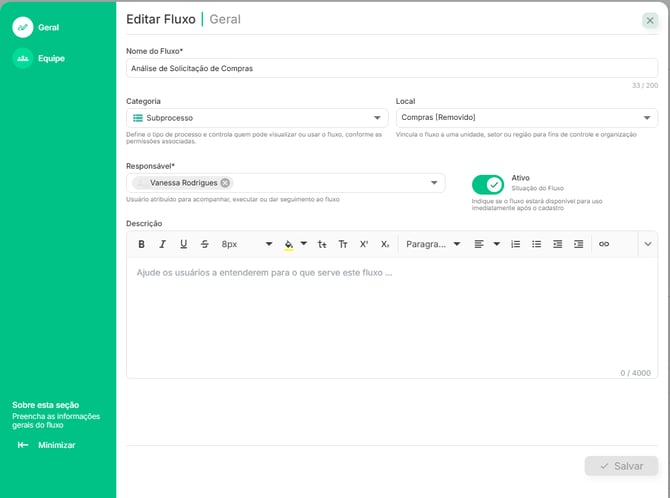Remove Vanessa Rodrigues from Responsável

(225, 183)
